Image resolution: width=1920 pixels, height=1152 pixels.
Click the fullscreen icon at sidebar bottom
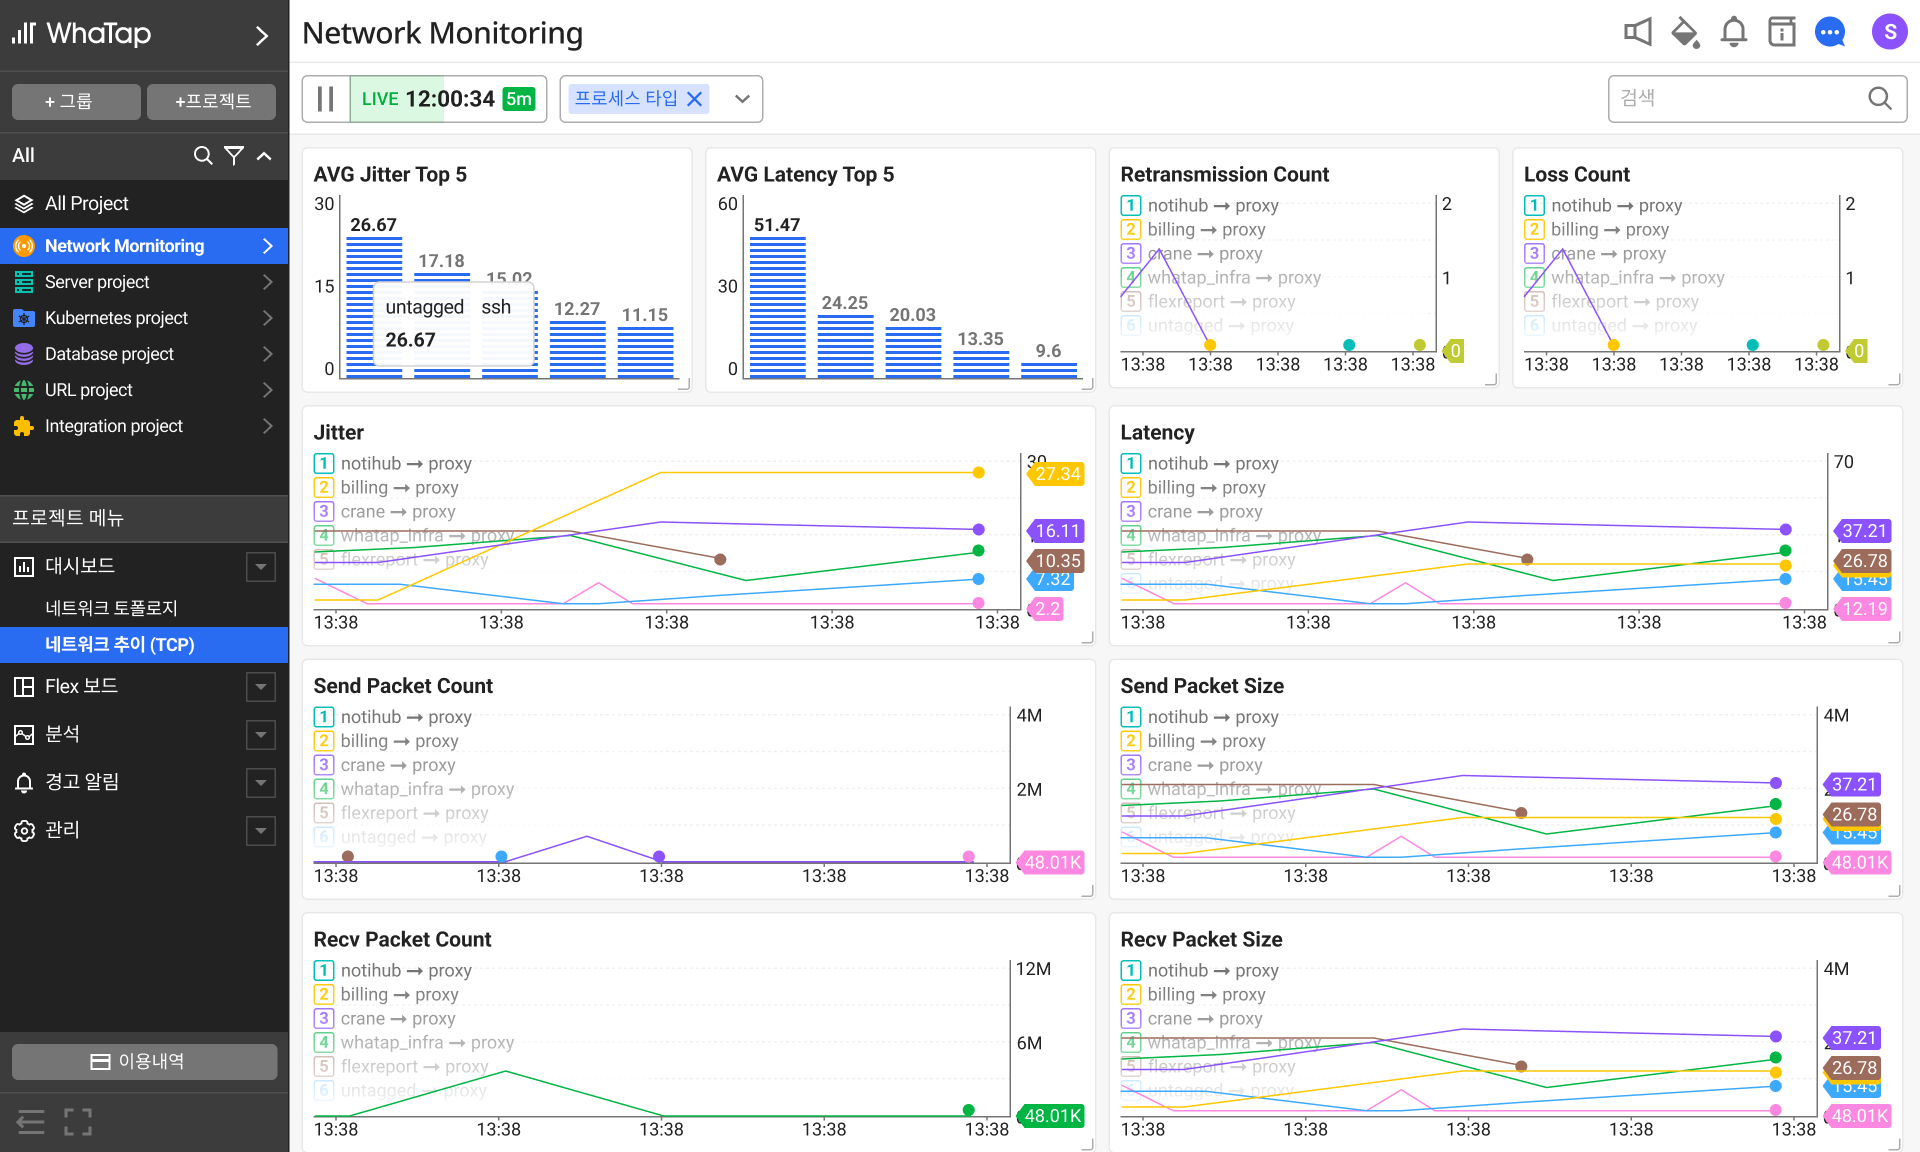78,1122
